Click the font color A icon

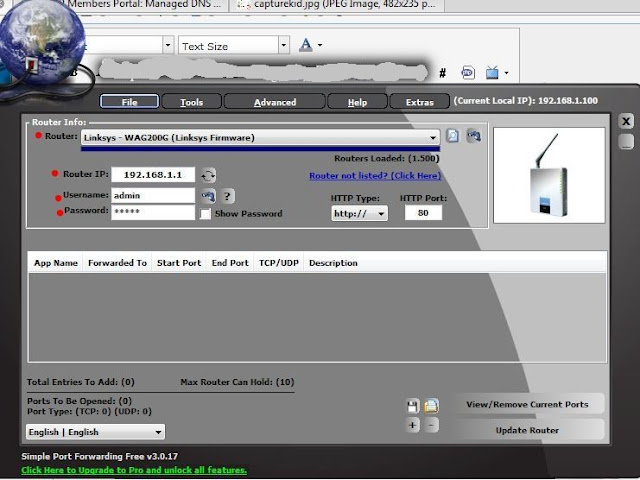[305, 44]
